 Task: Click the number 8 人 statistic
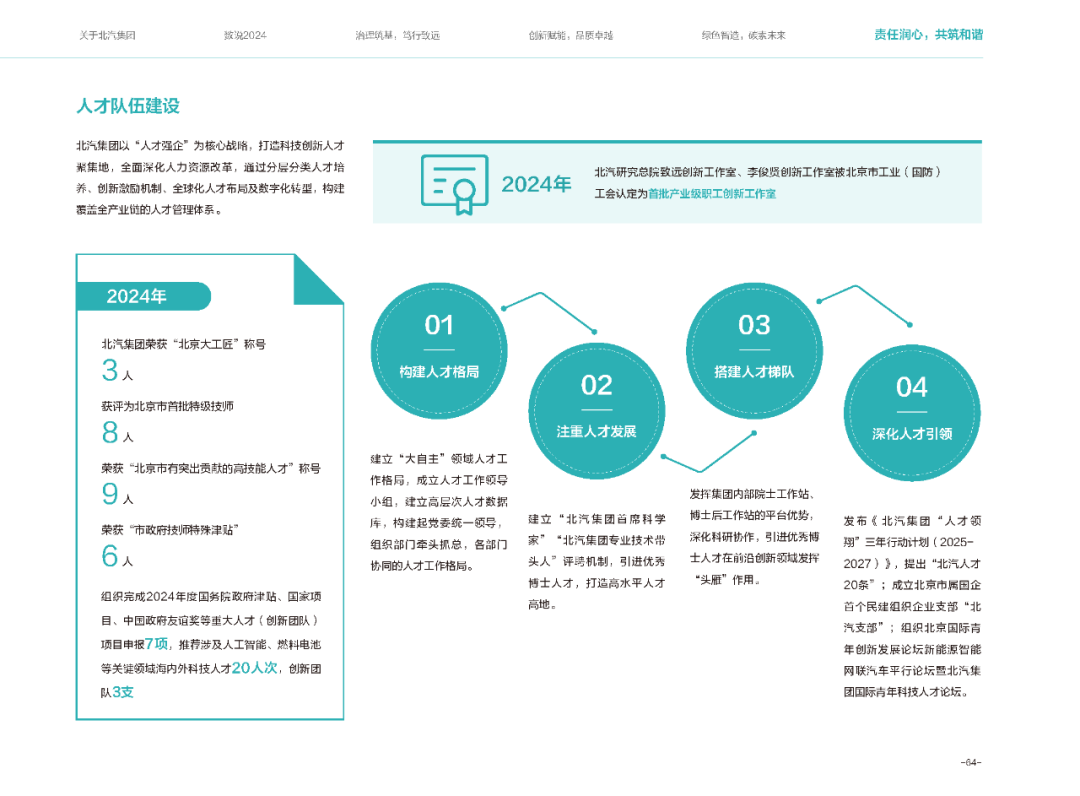(x=117, y=433)
